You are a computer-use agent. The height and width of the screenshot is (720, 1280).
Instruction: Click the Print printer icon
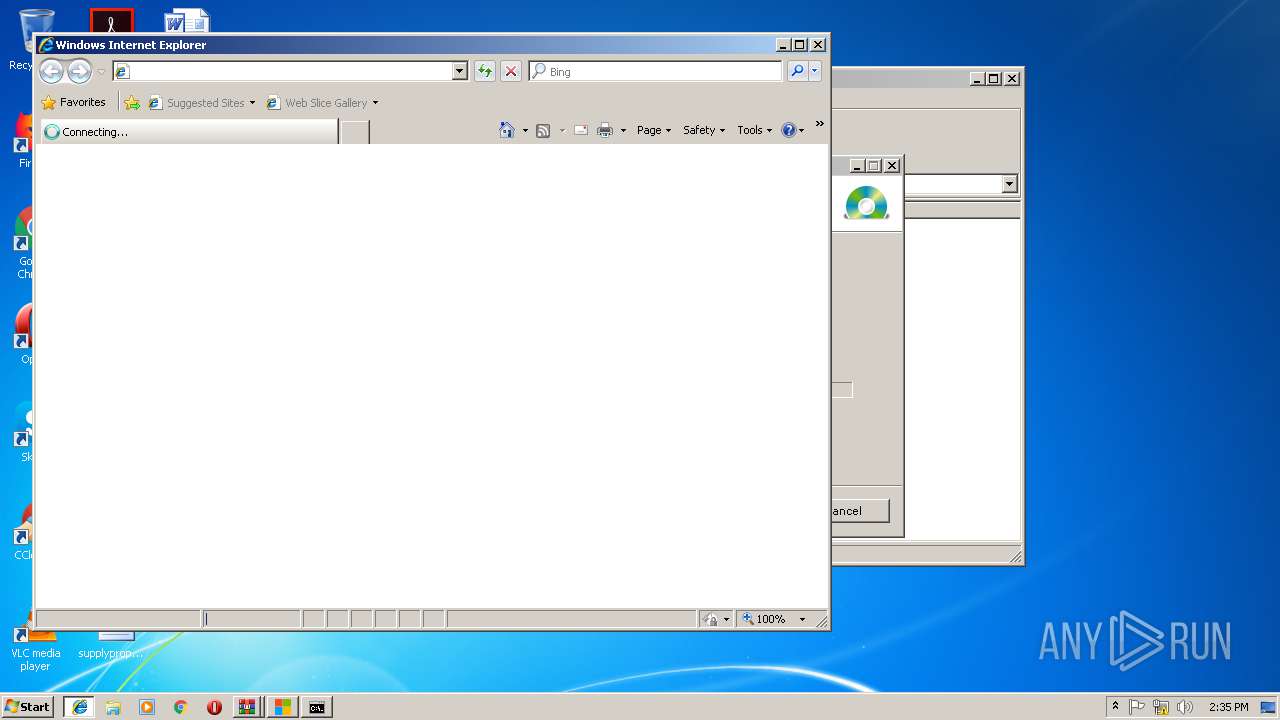coord(605,130)
